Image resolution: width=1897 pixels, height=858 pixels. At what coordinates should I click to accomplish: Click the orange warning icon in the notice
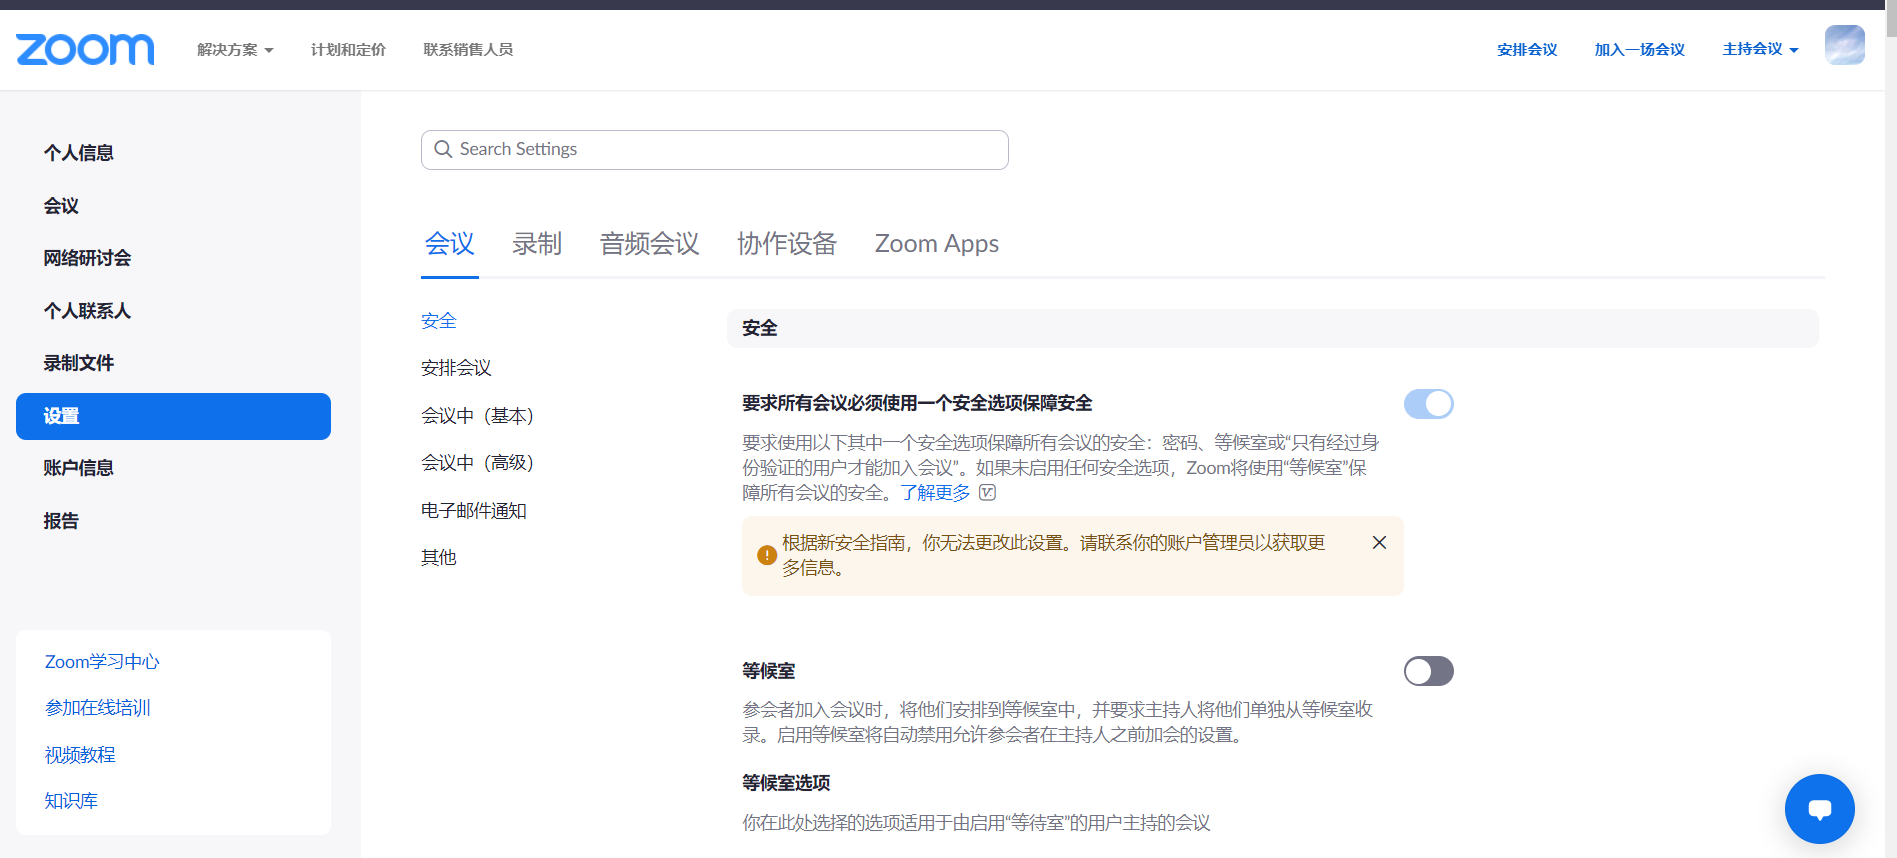tap(767, 555)
